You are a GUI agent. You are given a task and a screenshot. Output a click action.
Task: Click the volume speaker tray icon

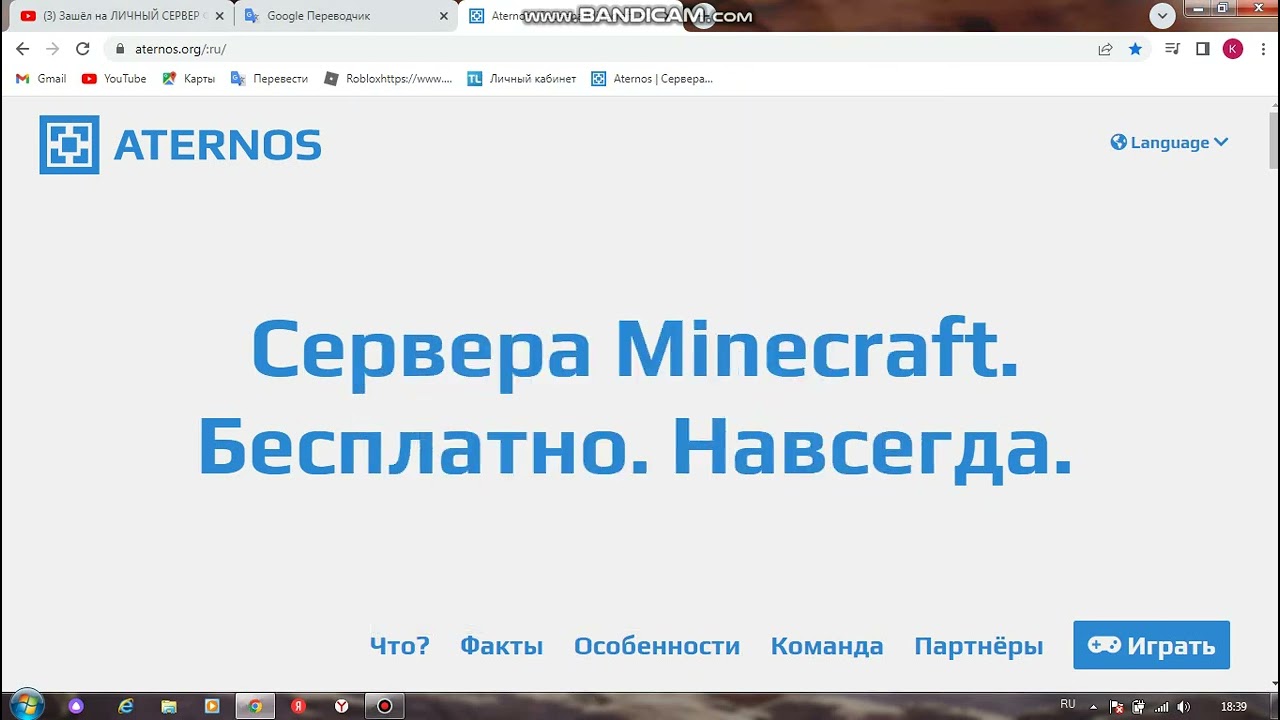(1184, 706)
